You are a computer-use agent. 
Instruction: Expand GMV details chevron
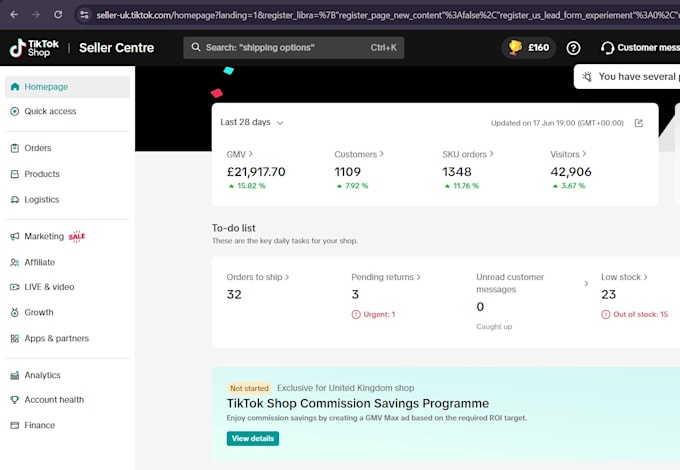(x=251, y=154)
